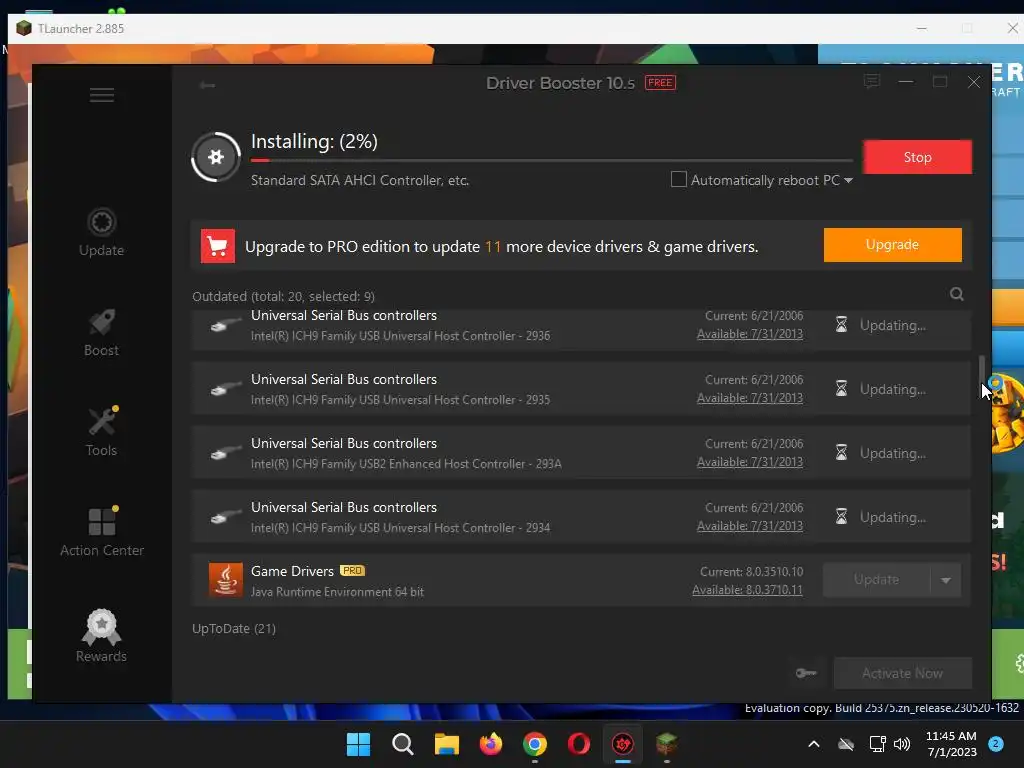Select Intel ICH9 USB2 Enhanced Host Controller 293A text
Screen dimensions: 1024x768
pyautogui.click(x=406, y=464)
